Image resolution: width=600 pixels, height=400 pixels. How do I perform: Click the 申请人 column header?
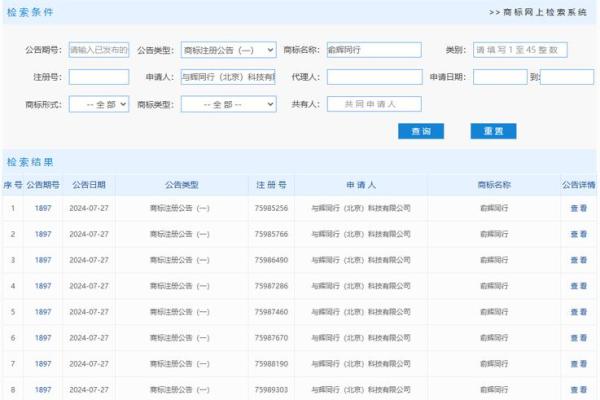click(361, 185)
